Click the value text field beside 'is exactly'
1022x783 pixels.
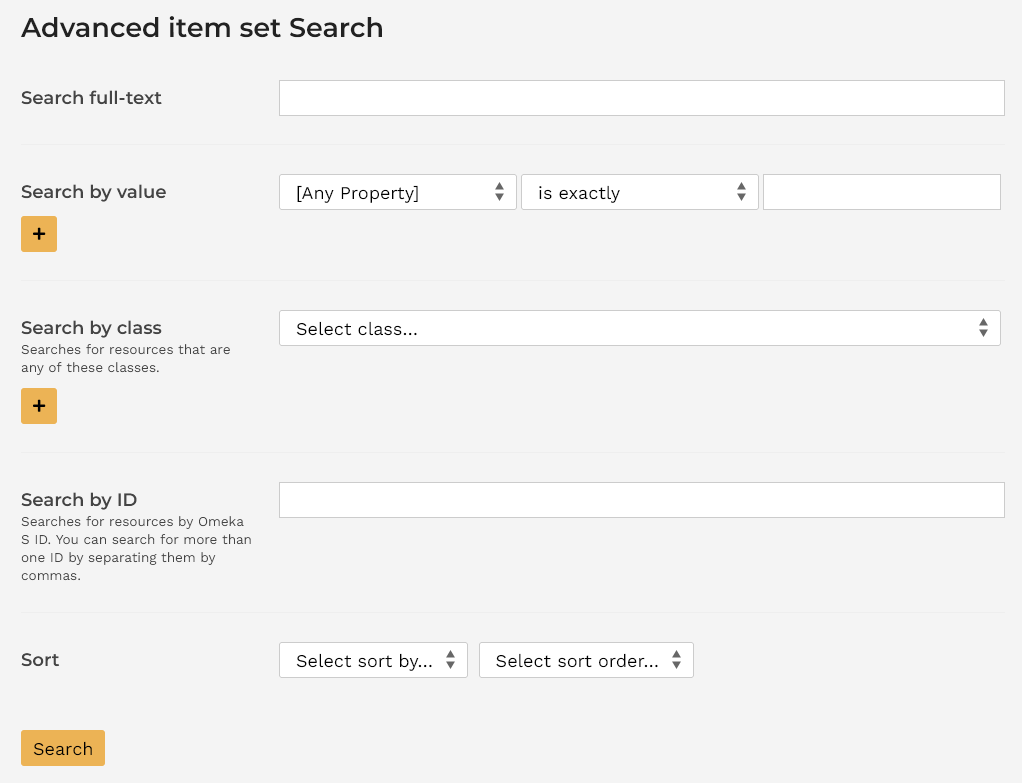[x=881, y=192]
